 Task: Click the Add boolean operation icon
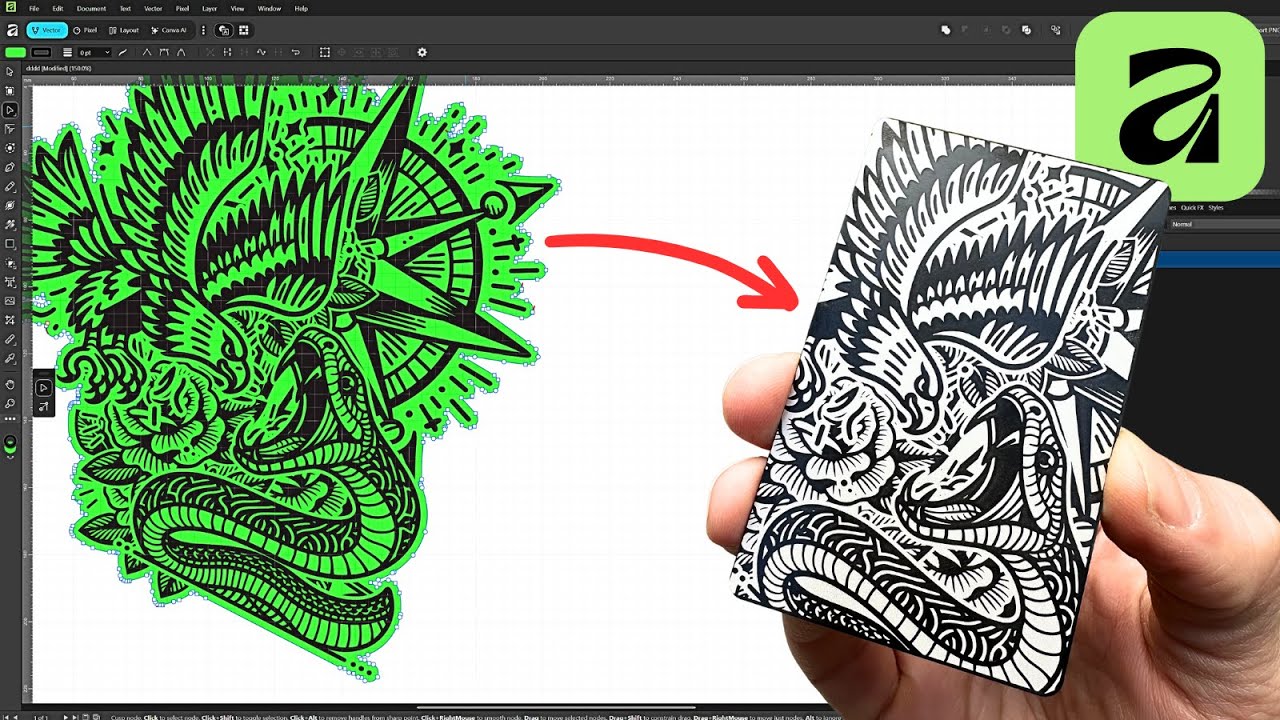click(x=946, y=30)
